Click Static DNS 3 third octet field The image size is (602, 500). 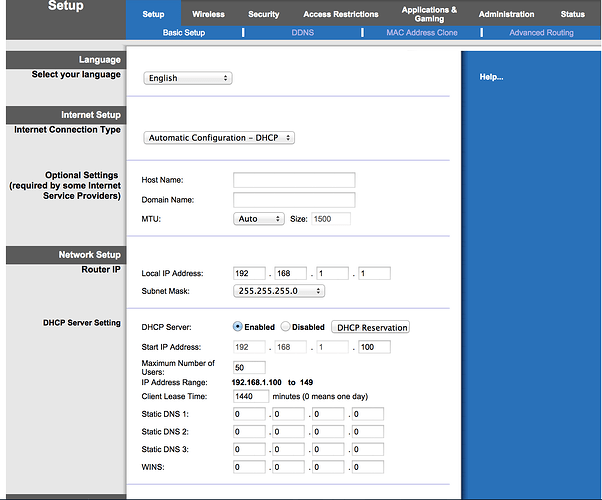pos(328,449)
